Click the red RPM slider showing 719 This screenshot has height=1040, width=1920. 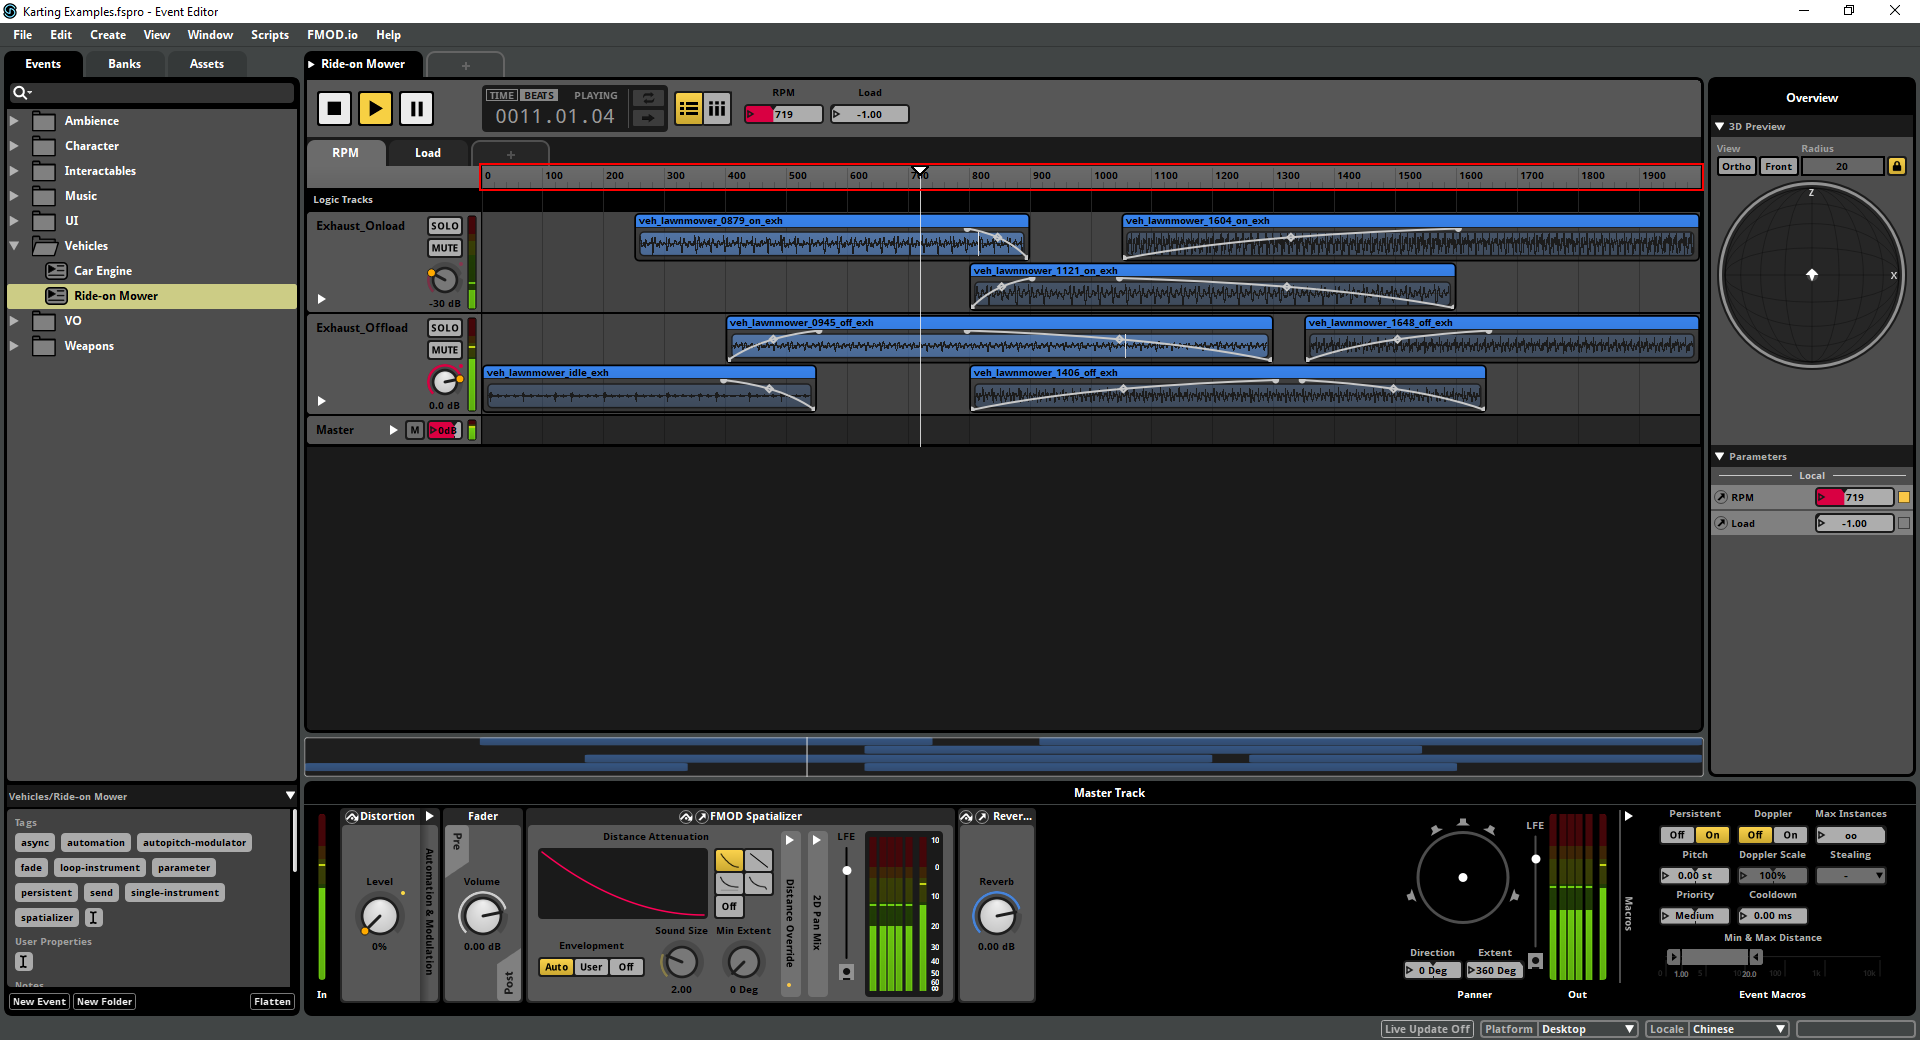[782, 113]
